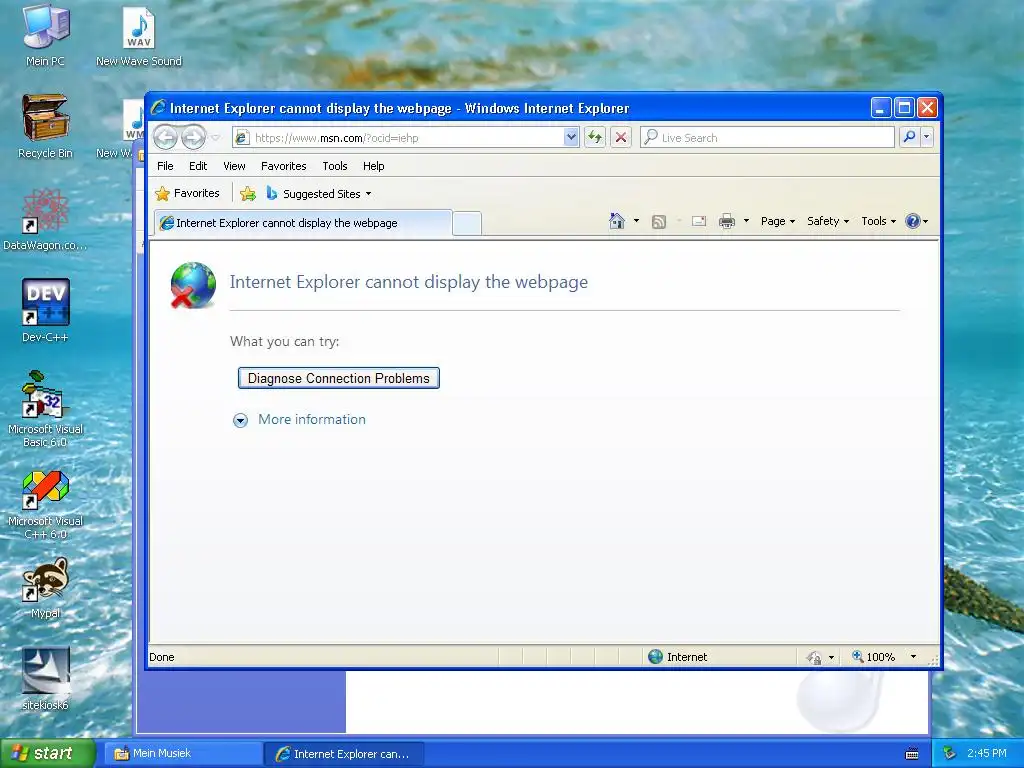The image size is (1024, 768).
Task: Open the Home button dropdown arrow
Action: (636, 221)
